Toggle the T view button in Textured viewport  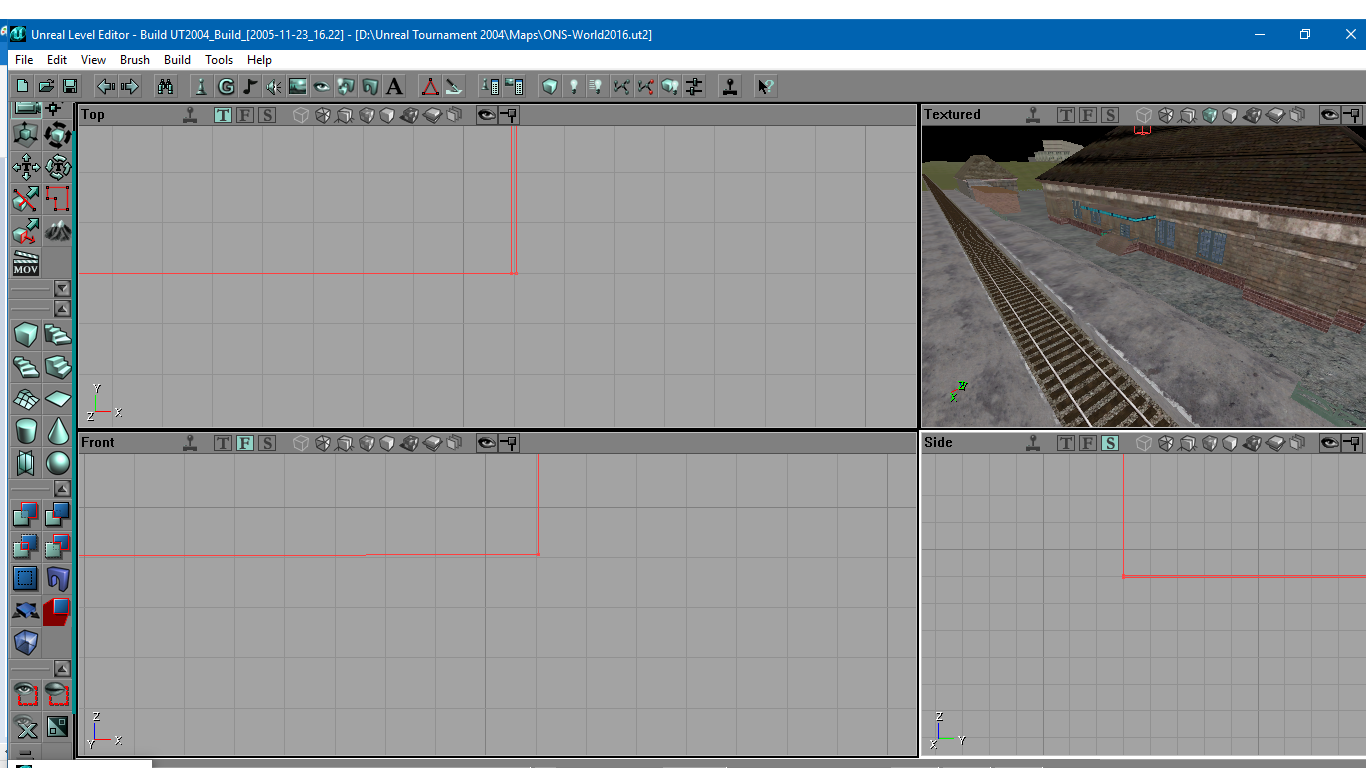tap(1066, 115)
